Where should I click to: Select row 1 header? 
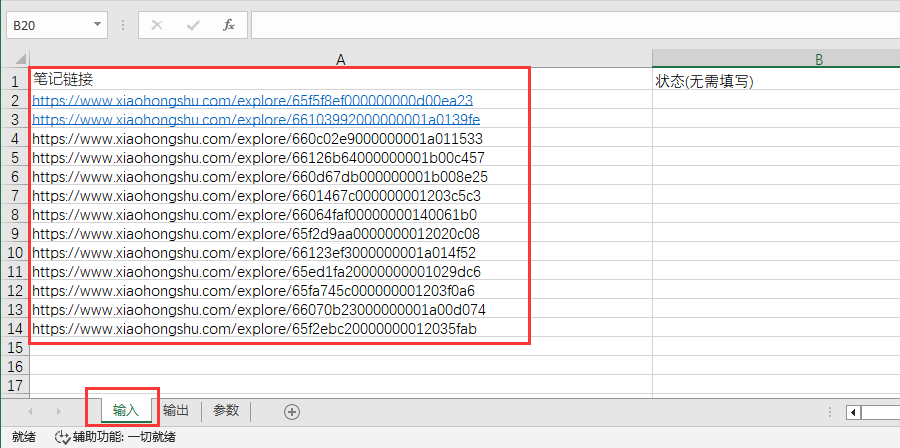(x=15, y=81)
